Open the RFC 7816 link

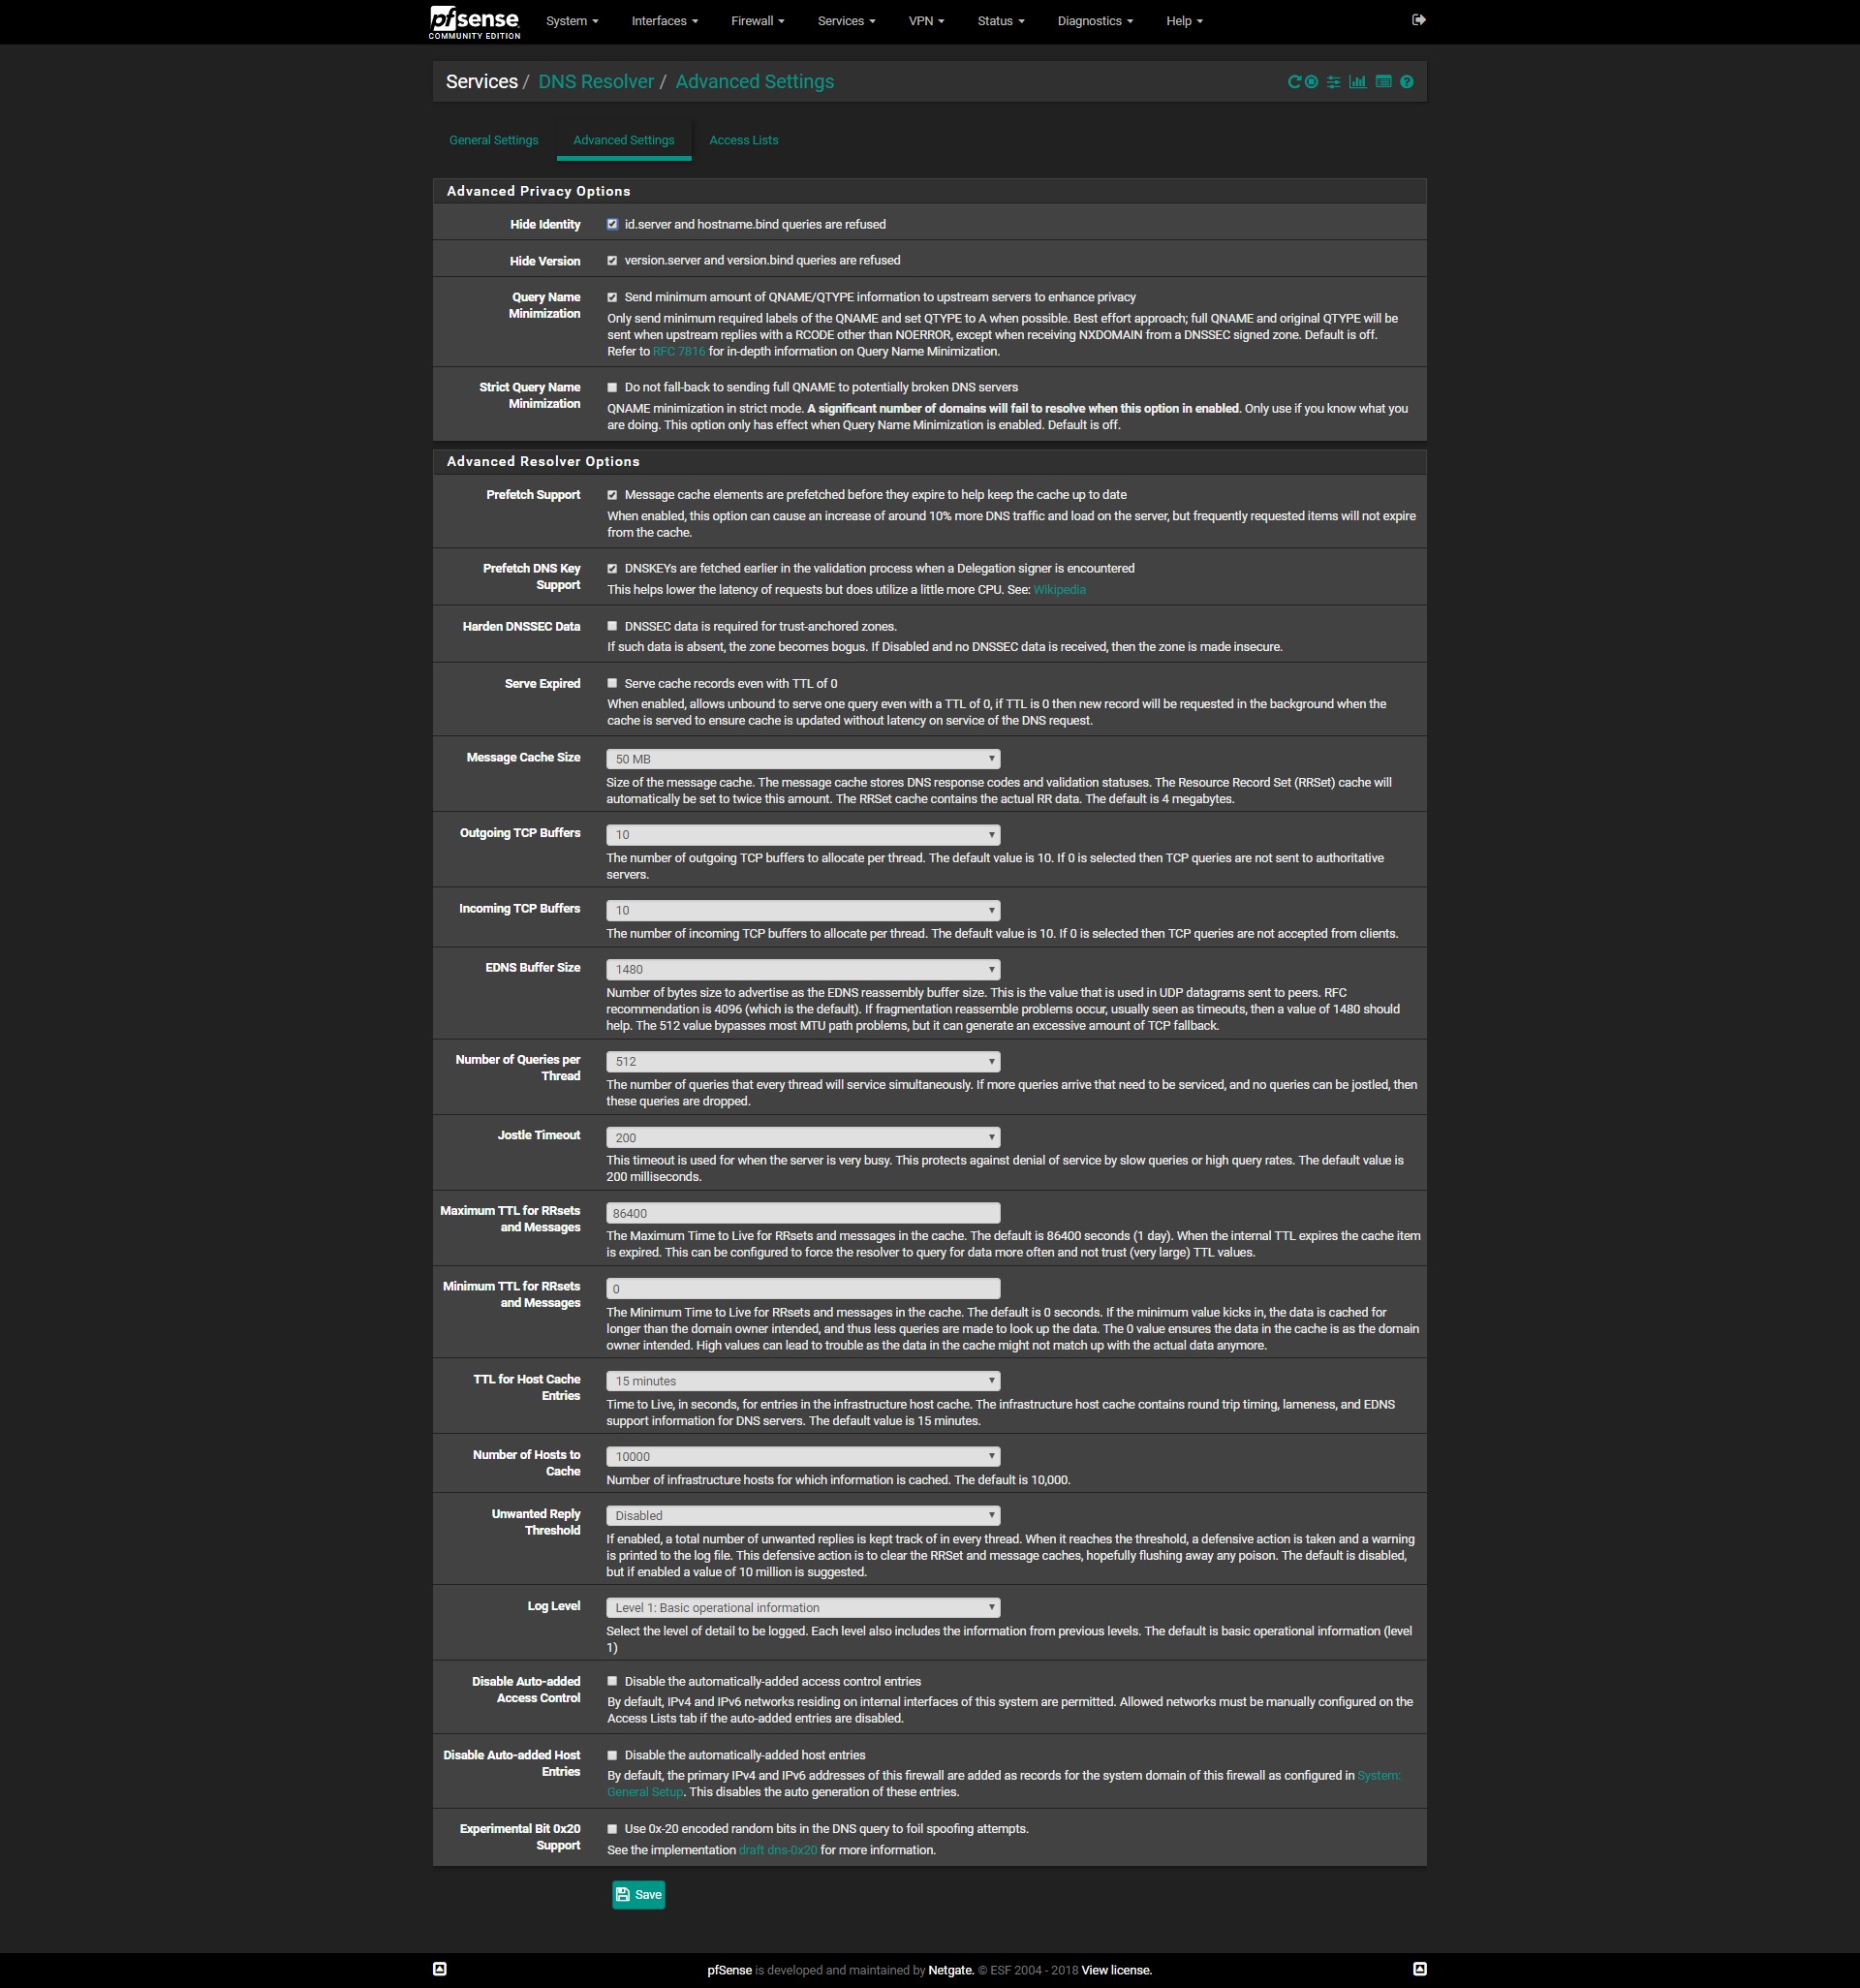(679, 352)
